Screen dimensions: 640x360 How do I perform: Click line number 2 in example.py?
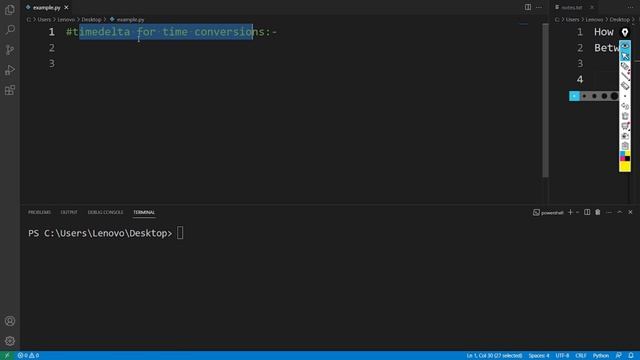[x=52, y=48]
